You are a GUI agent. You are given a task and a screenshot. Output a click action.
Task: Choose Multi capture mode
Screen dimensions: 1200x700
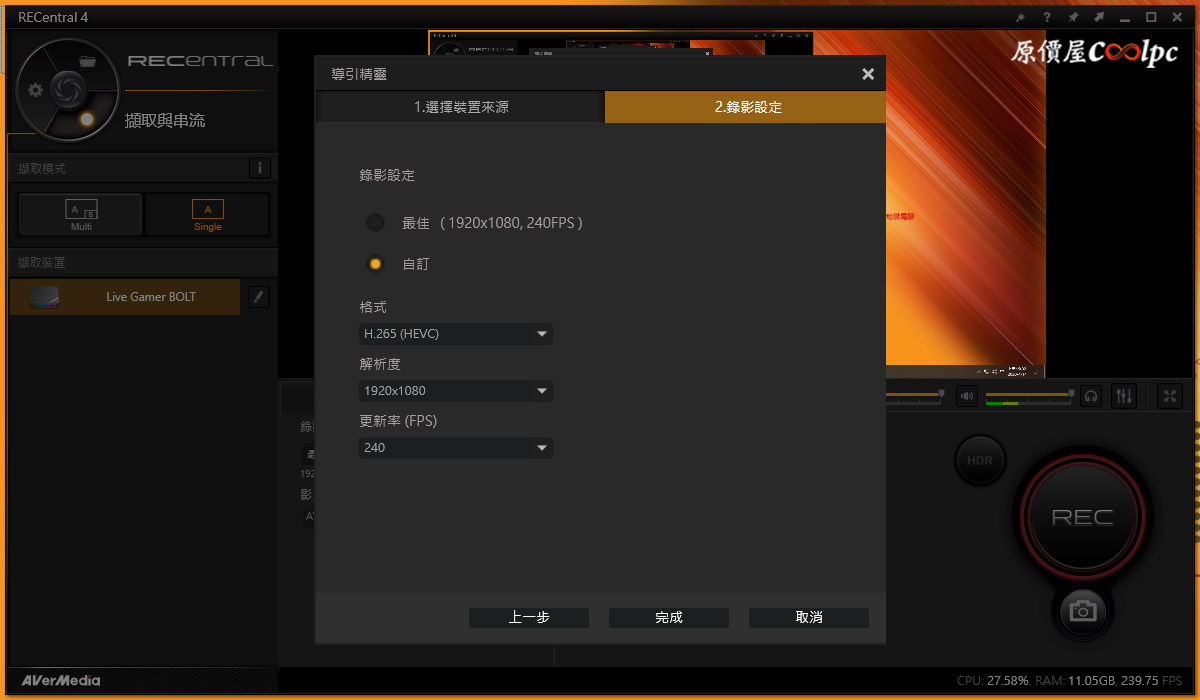pyautogui.click(x=80, y=214)
